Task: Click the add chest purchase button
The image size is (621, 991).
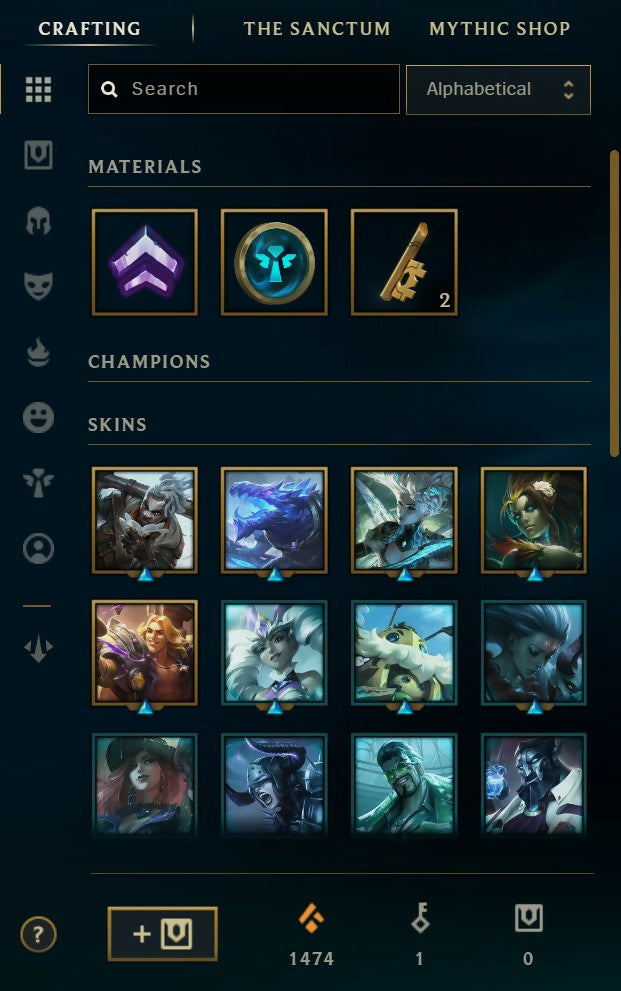Action: point(162,934)
